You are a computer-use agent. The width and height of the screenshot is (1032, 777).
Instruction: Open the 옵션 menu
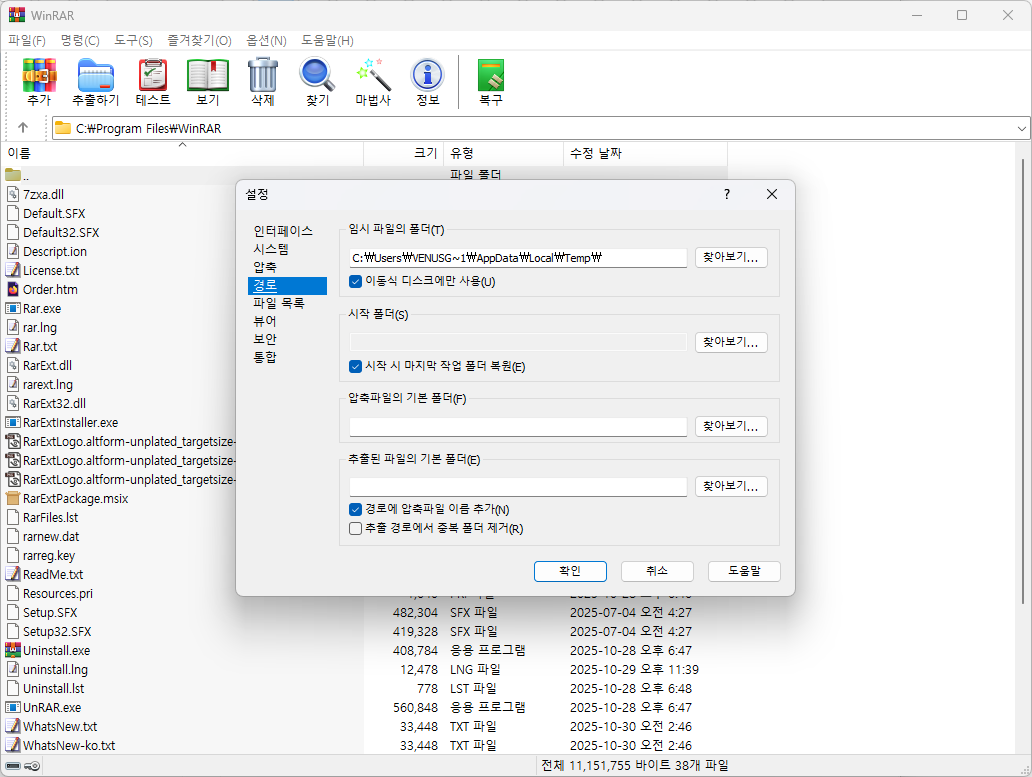(267, 41)
